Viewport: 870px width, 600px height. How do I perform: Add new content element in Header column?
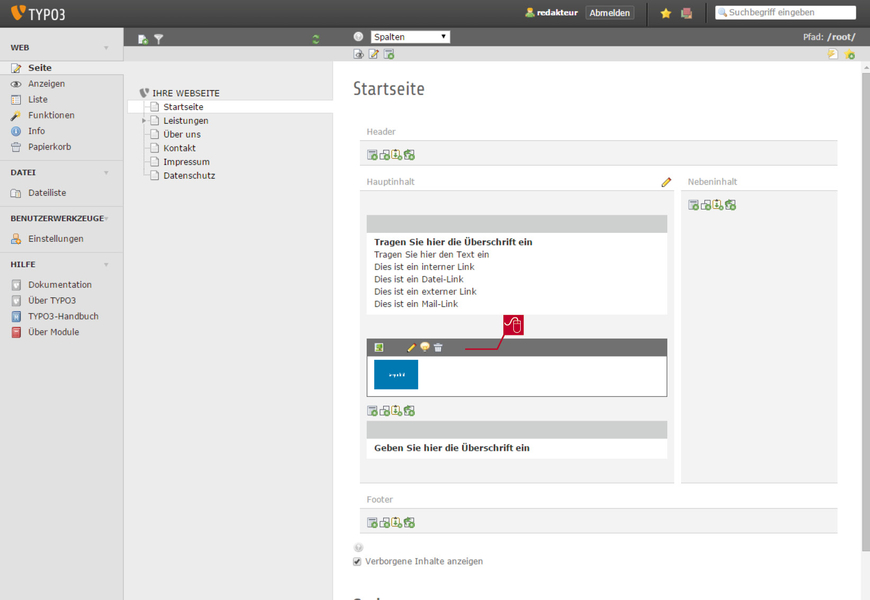click(x=372, y=155)
